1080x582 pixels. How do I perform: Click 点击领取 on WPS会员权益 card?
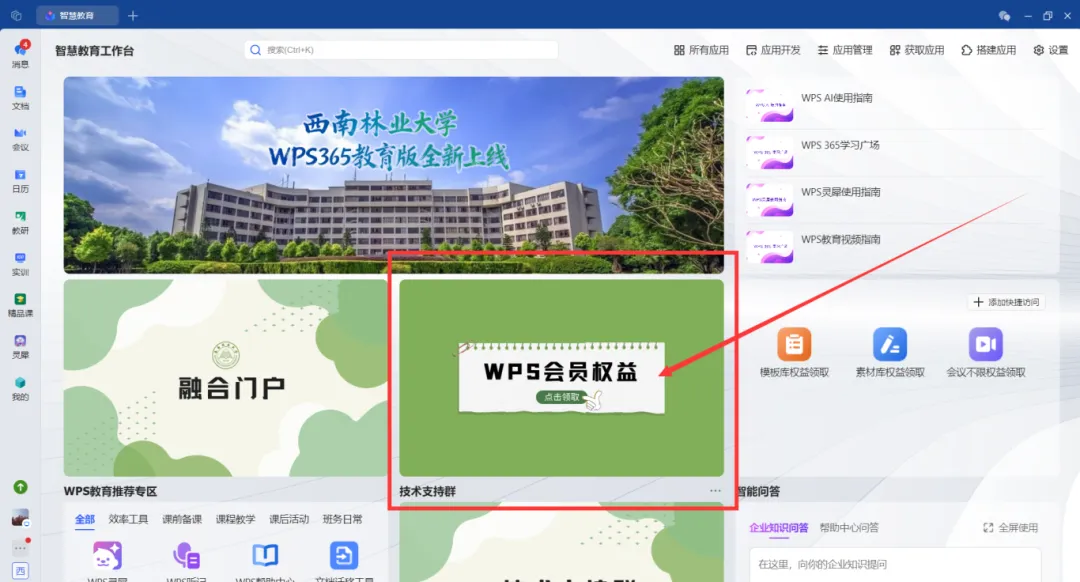click(x=562, y=397)
